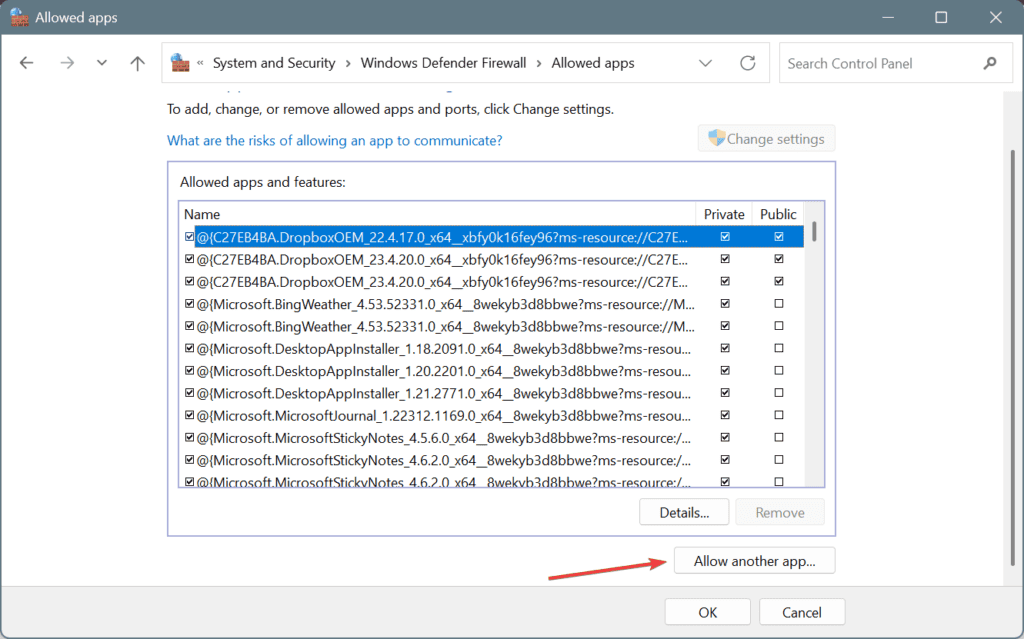Click the Public column header
The width and height of the screenshot is (1024, 639).
coord(778,214)
